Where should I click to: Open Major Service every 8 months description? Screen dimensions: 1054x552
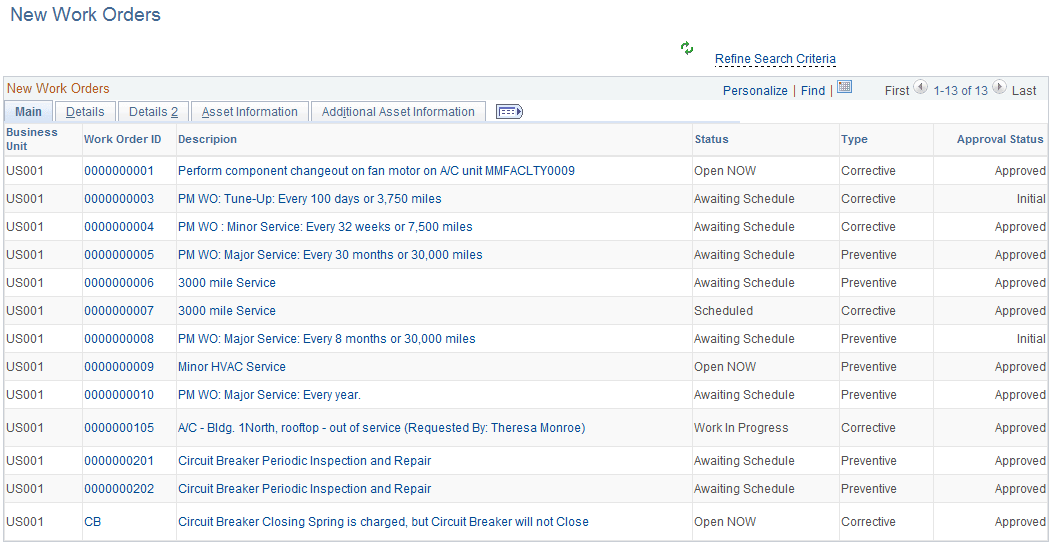click(x=327, y=339)
